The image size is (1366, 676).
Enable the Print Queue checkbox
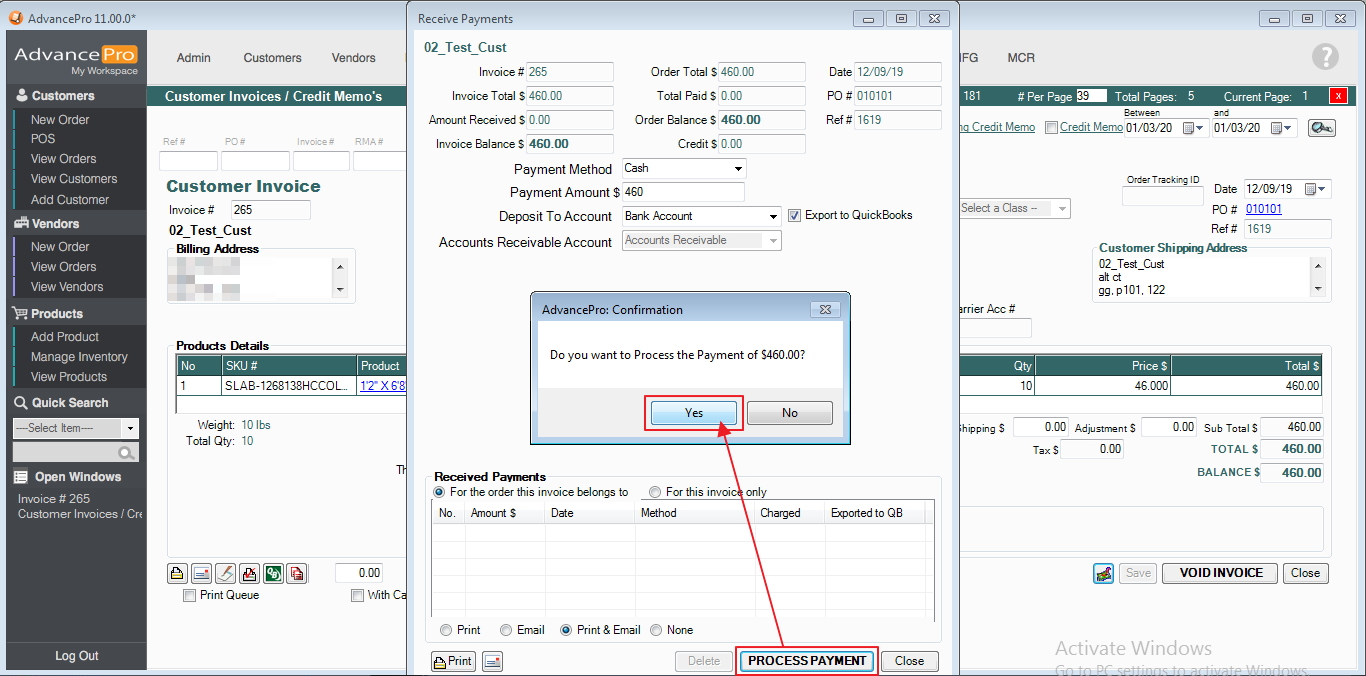189,596
